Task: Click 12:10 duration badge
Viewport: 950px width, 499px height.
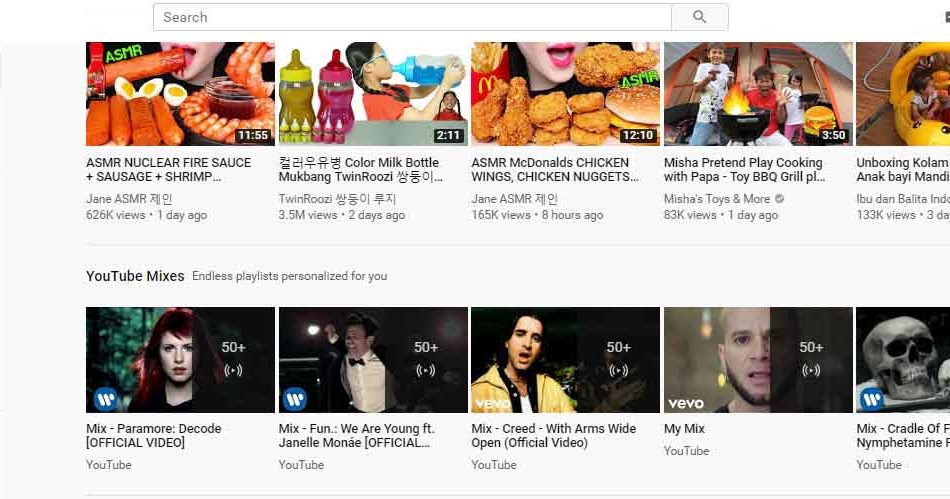Action: tap(638, 135)
